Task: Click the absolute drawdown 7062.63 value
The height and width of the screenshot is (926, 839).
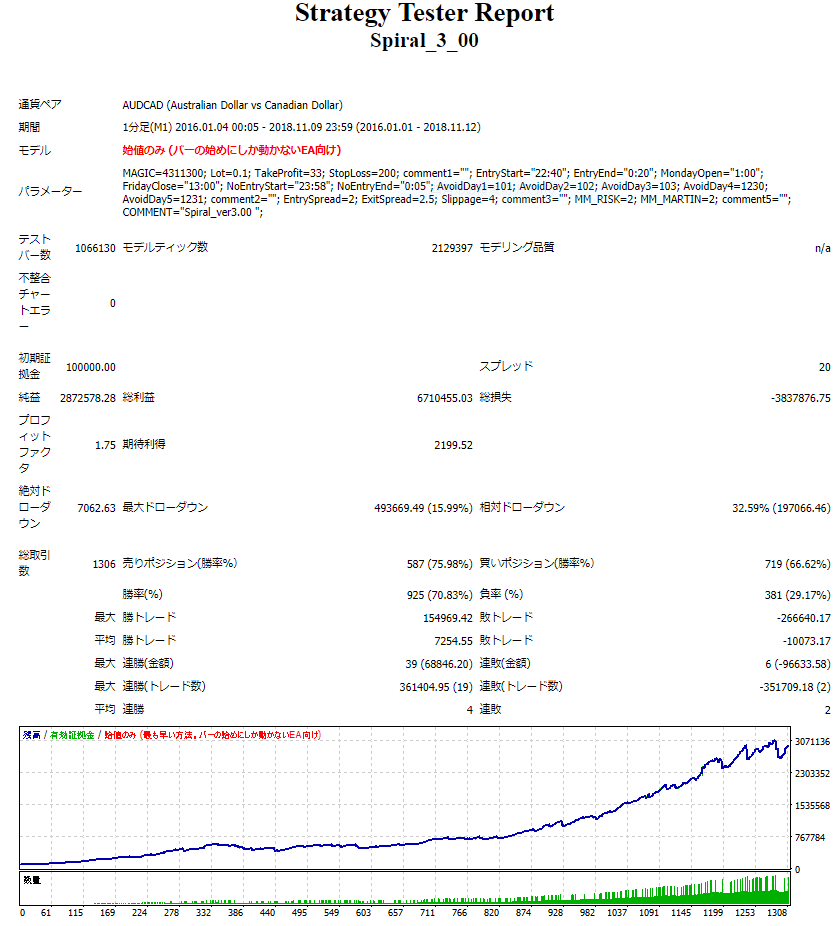Action: [96, 508]
